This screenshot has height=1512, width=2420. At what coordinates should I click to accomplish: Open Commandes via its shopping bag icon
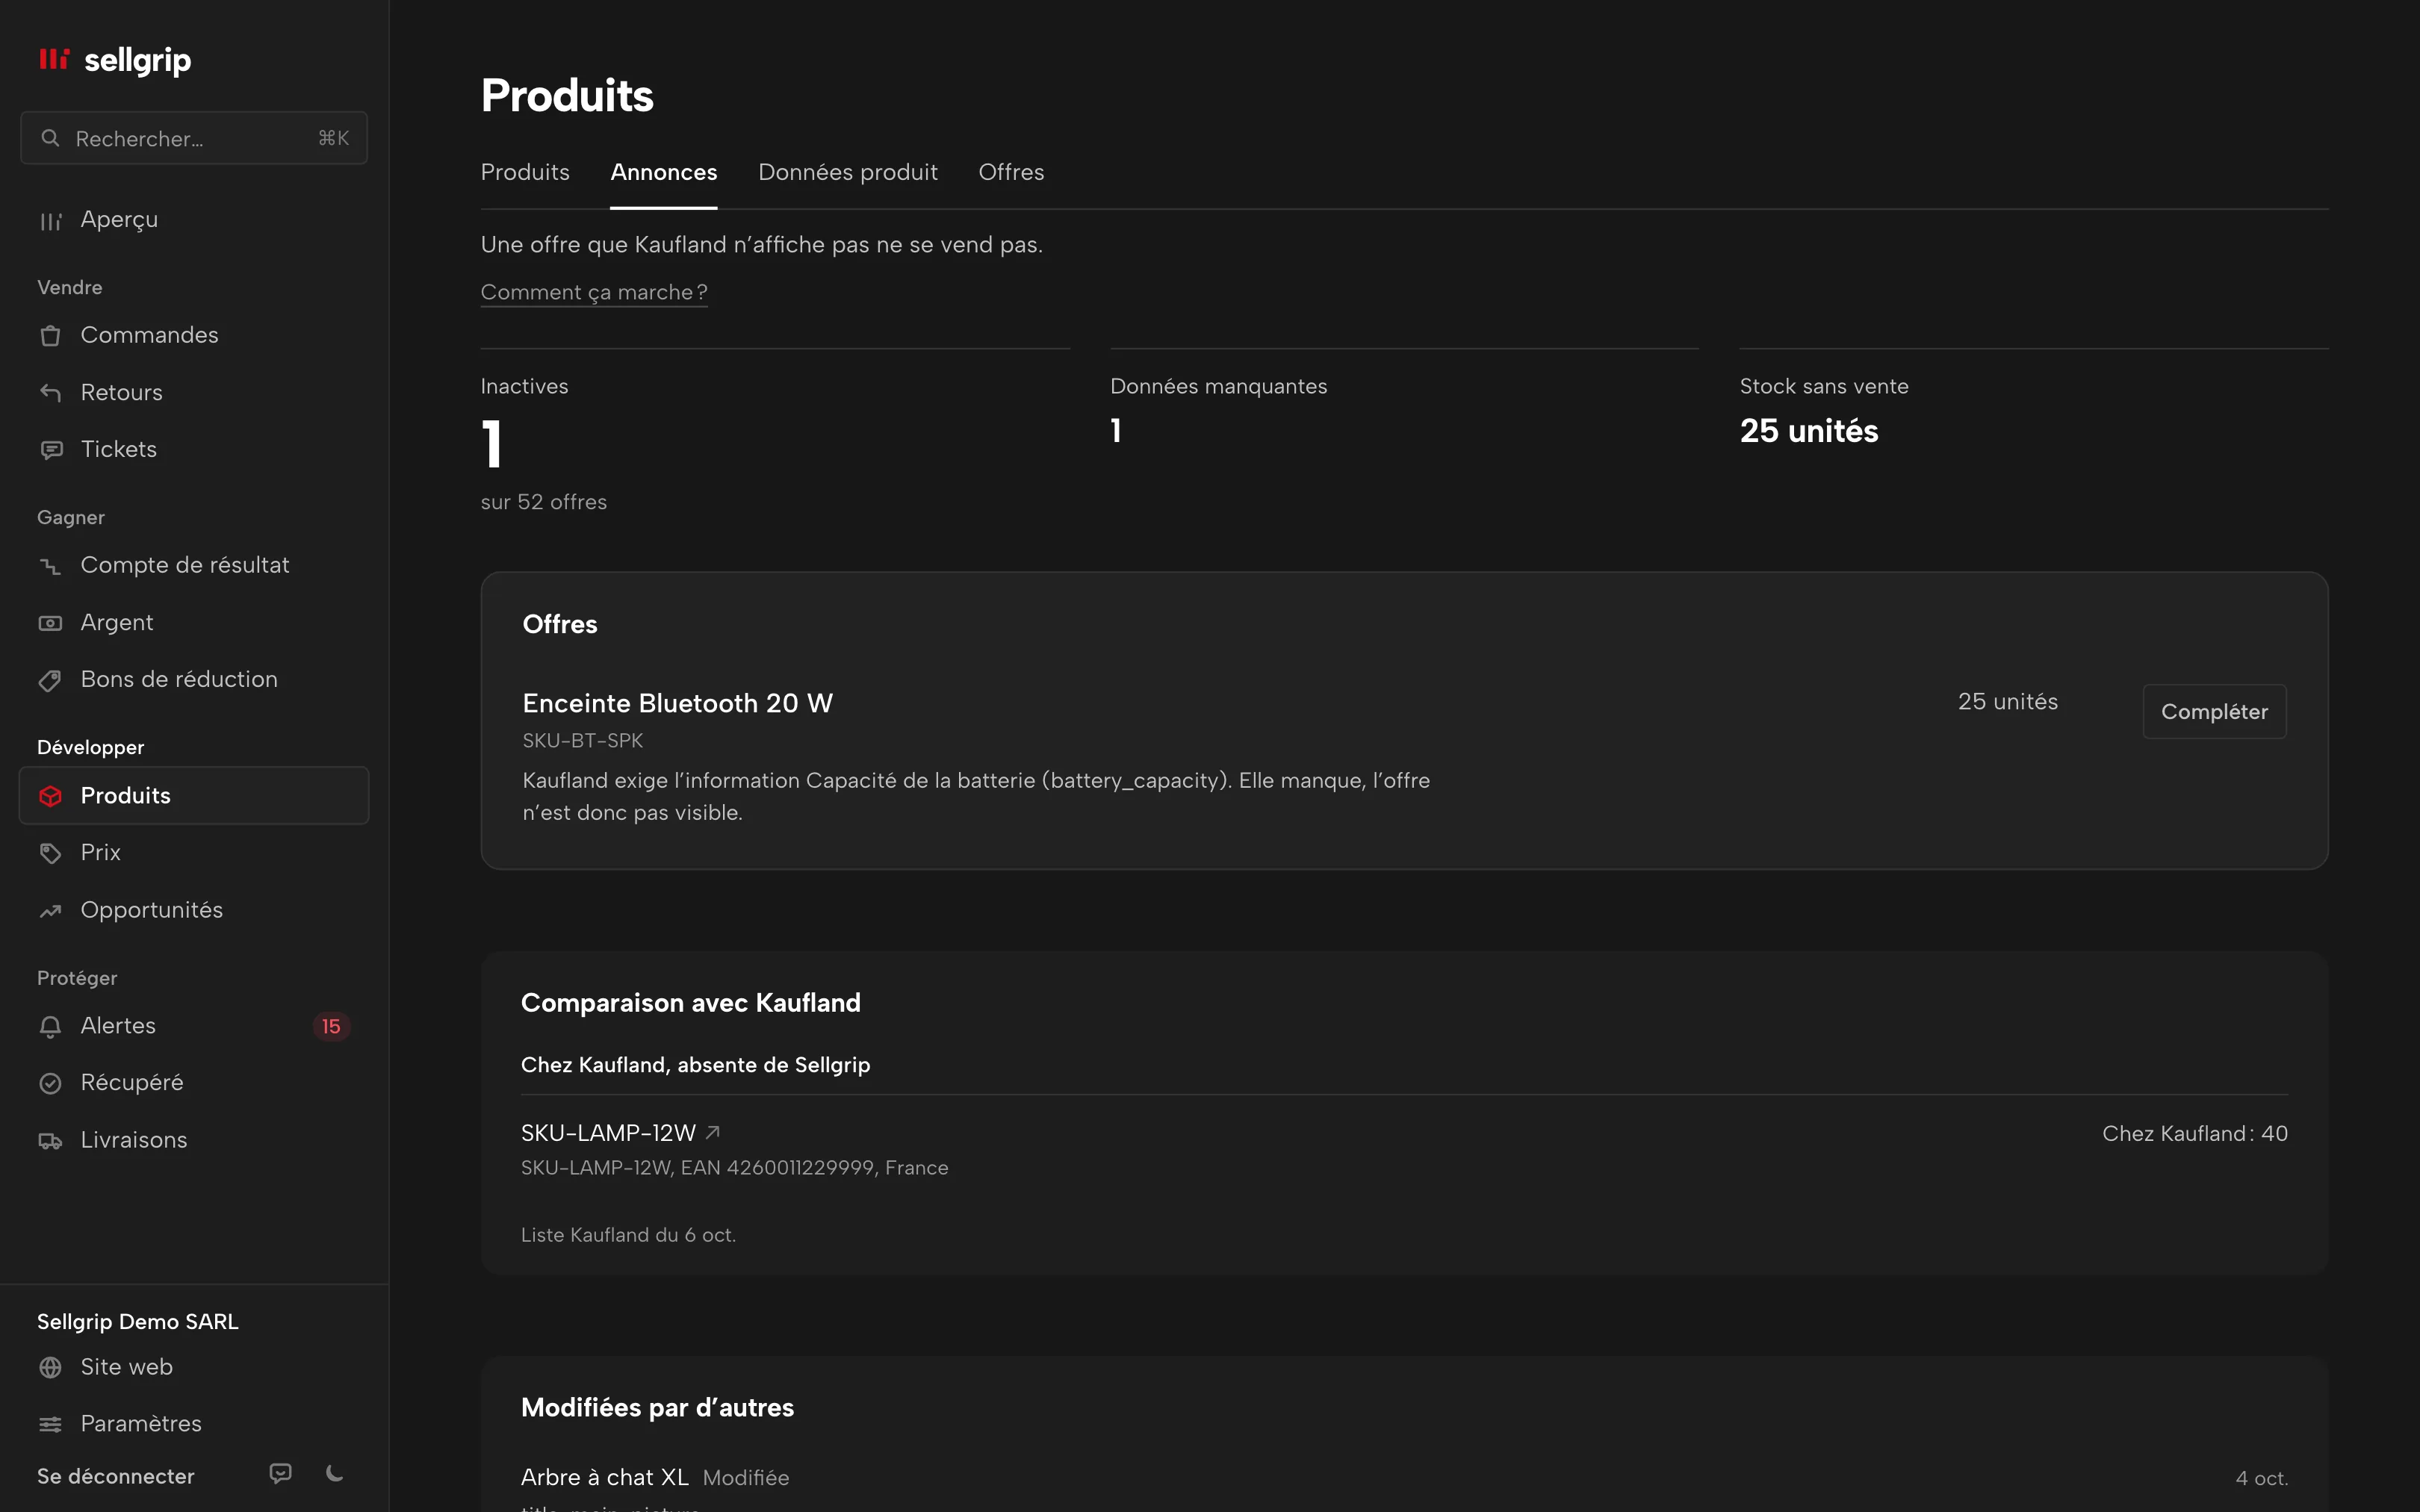(x=50, y=335)
